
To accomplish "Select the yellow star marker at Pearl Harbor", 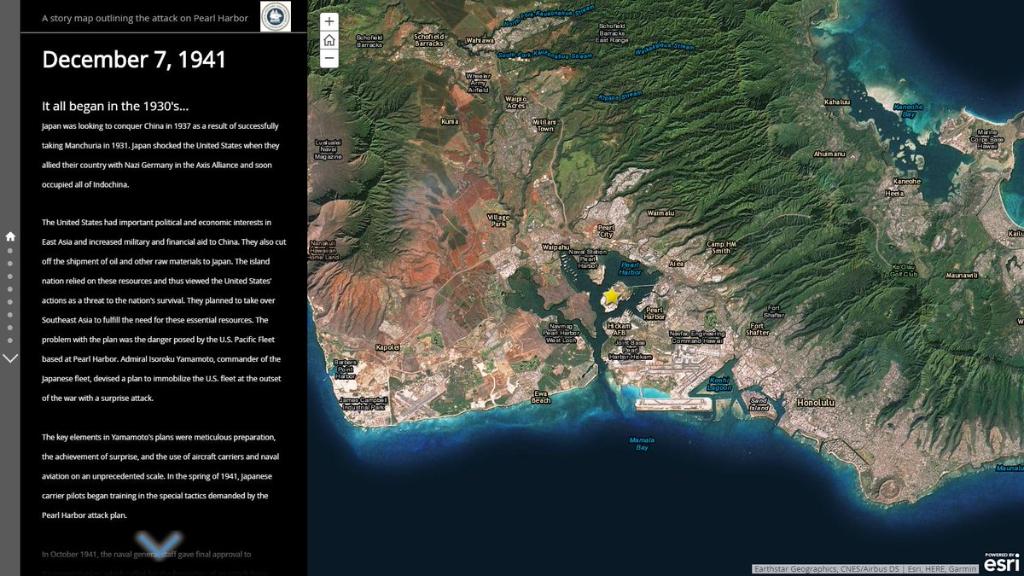I will click(x=611, y=297).
